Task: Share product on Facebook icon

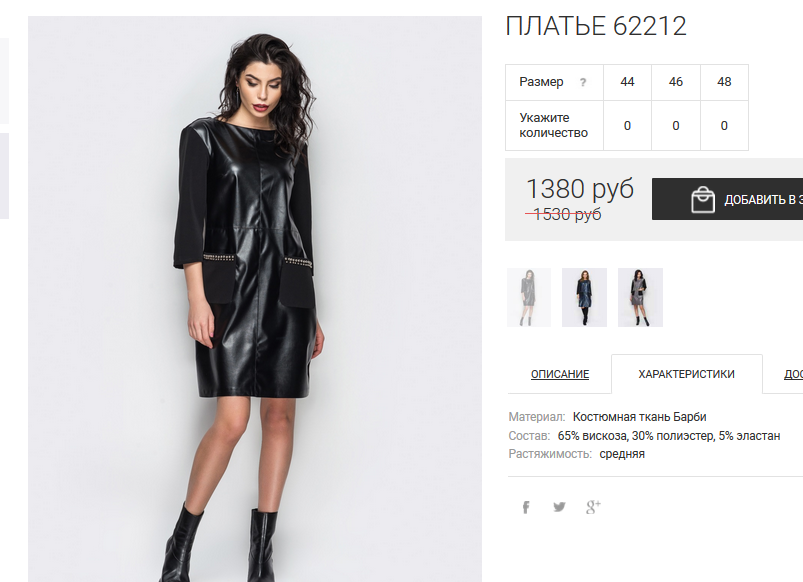Action: 525,507
